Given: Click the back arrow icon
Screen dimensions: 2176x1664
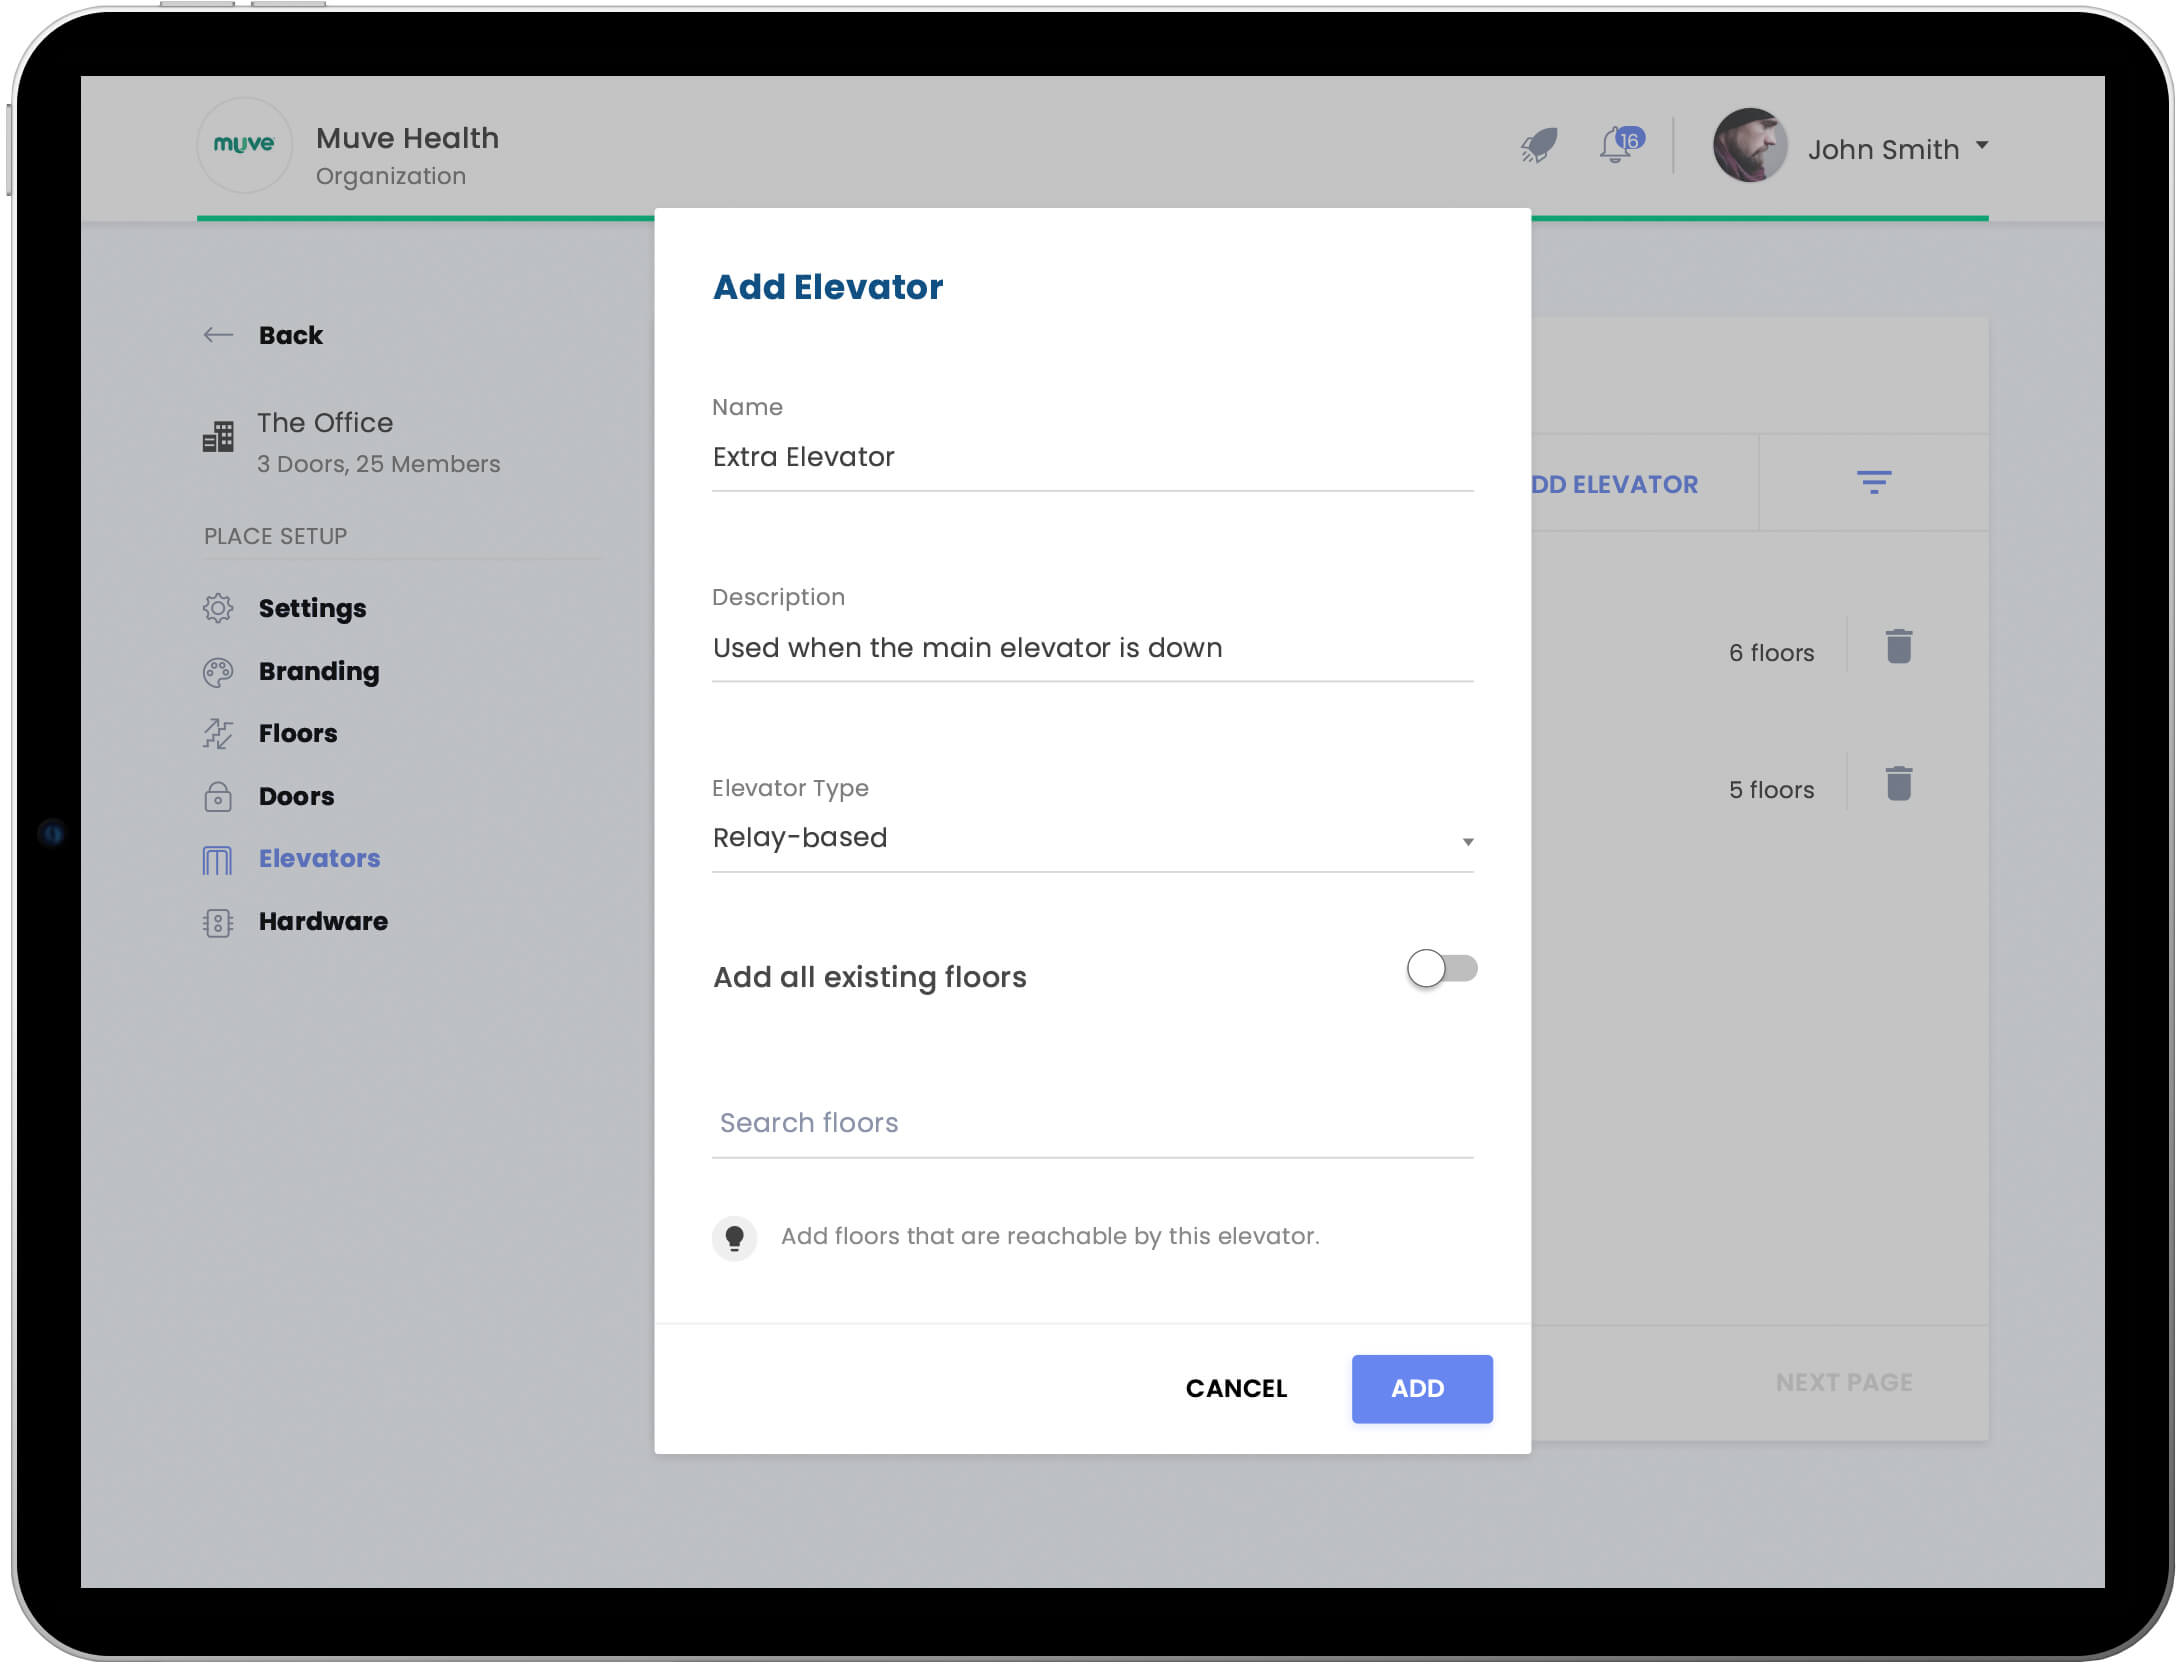Looking at the screenshot, I should [218, 335].
